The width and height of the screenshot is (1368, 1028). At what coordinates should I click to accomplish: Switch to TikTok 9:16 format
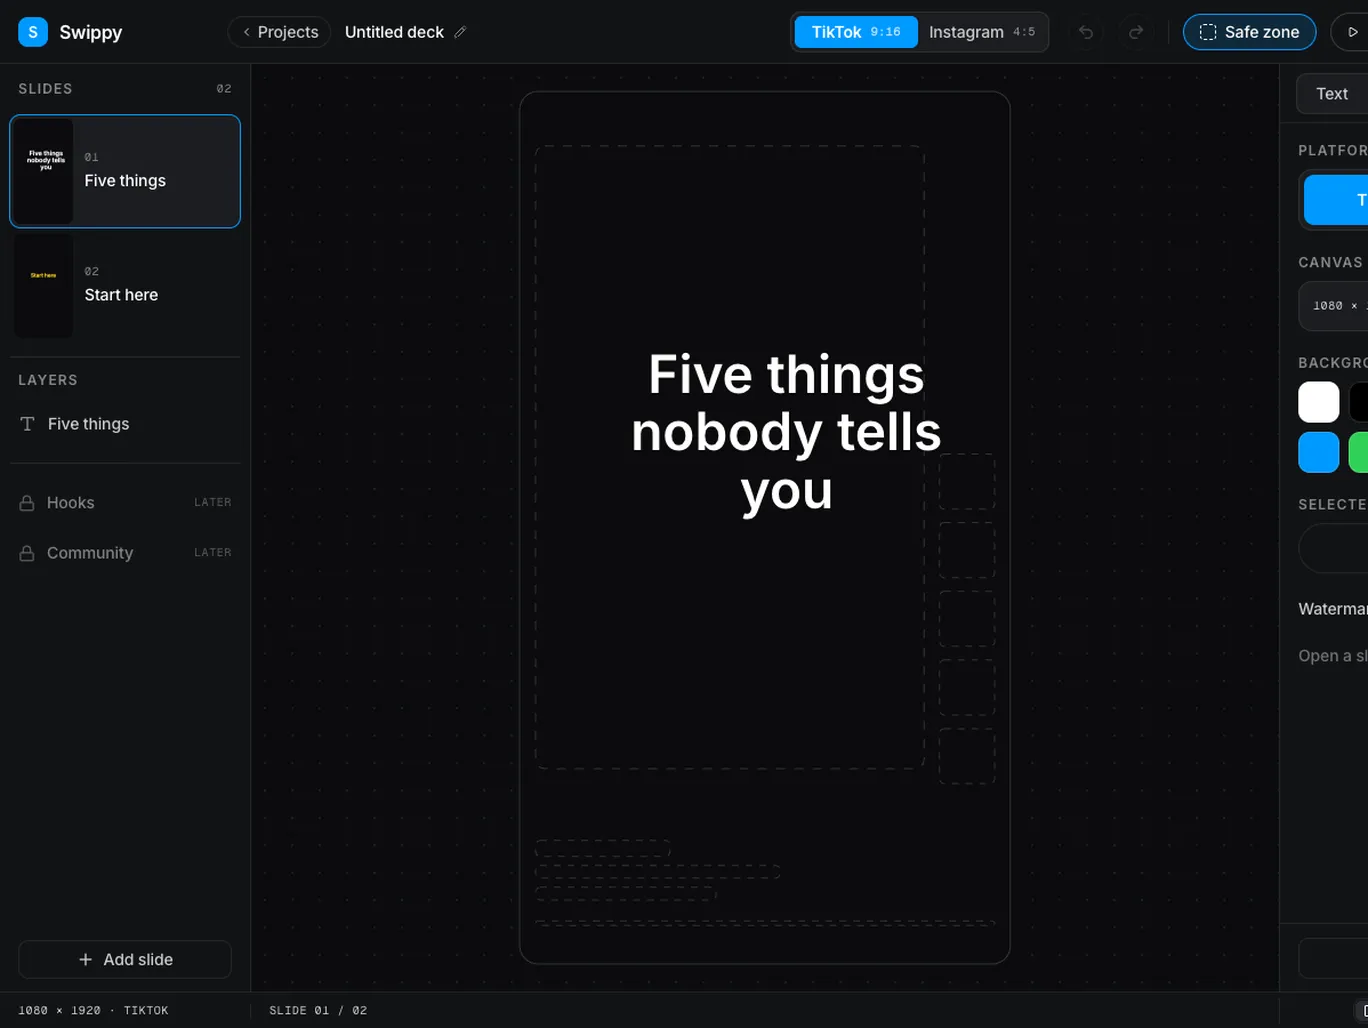click(x=856, y=32)
